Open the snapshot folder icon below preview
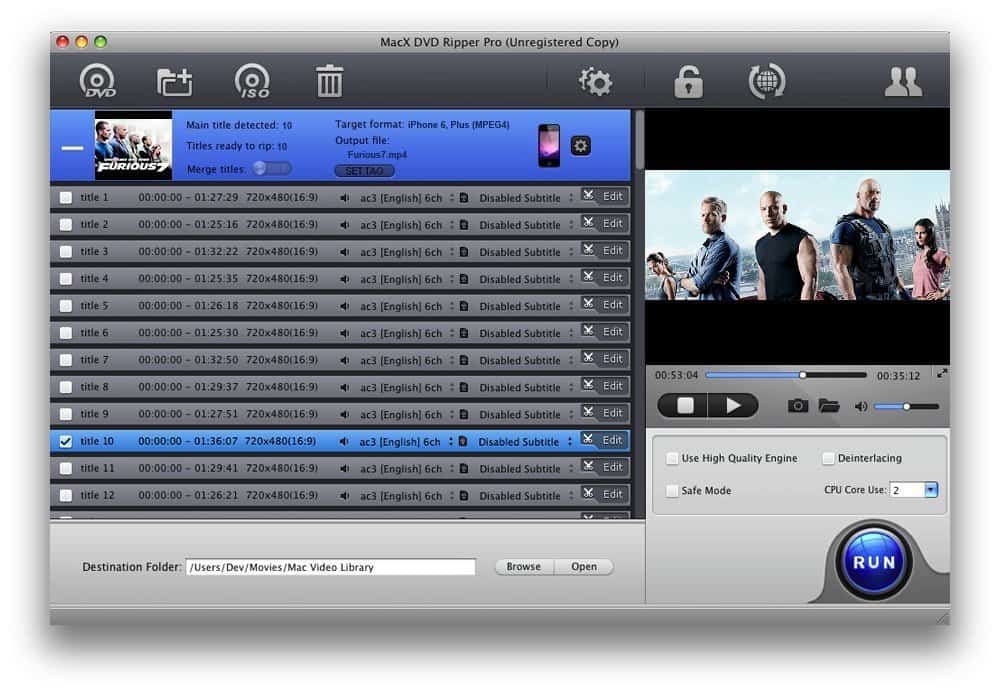1000x693 pixels. point(828,406)
